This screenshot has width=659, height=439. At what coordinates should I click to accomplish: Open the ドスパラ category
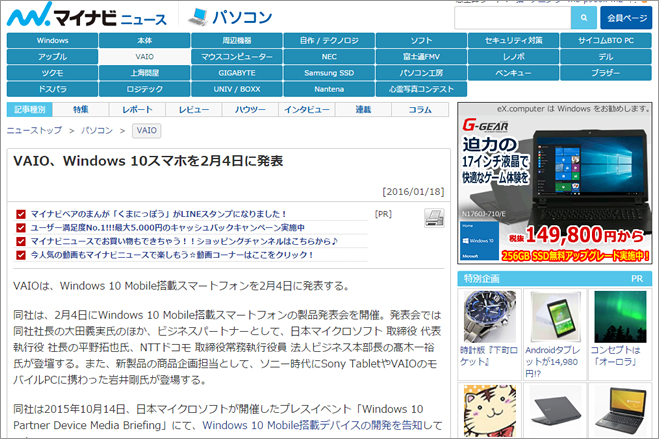pyautogui.click(x=53, y=89)
